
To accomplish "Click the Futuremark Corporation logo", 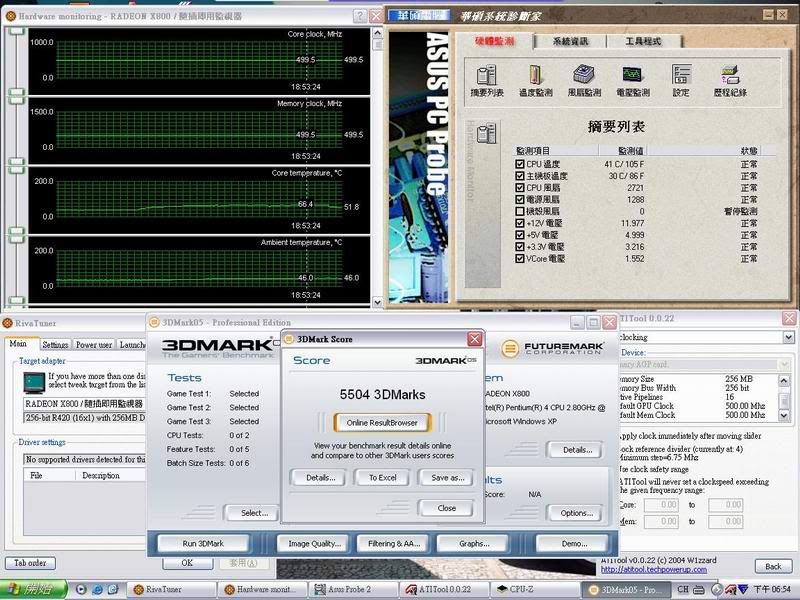I will point(550,348).
